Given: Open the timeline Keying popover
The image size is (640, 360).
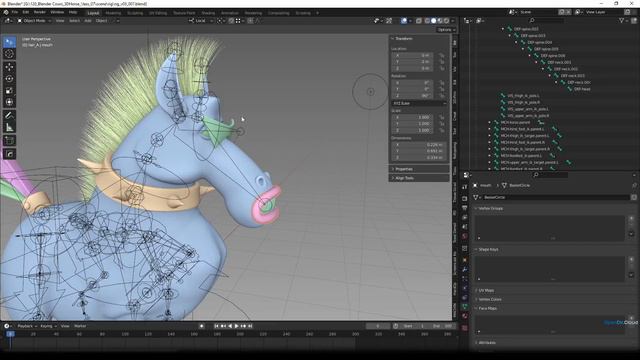Looking at the screenshot, I should [x=48, y=326].
